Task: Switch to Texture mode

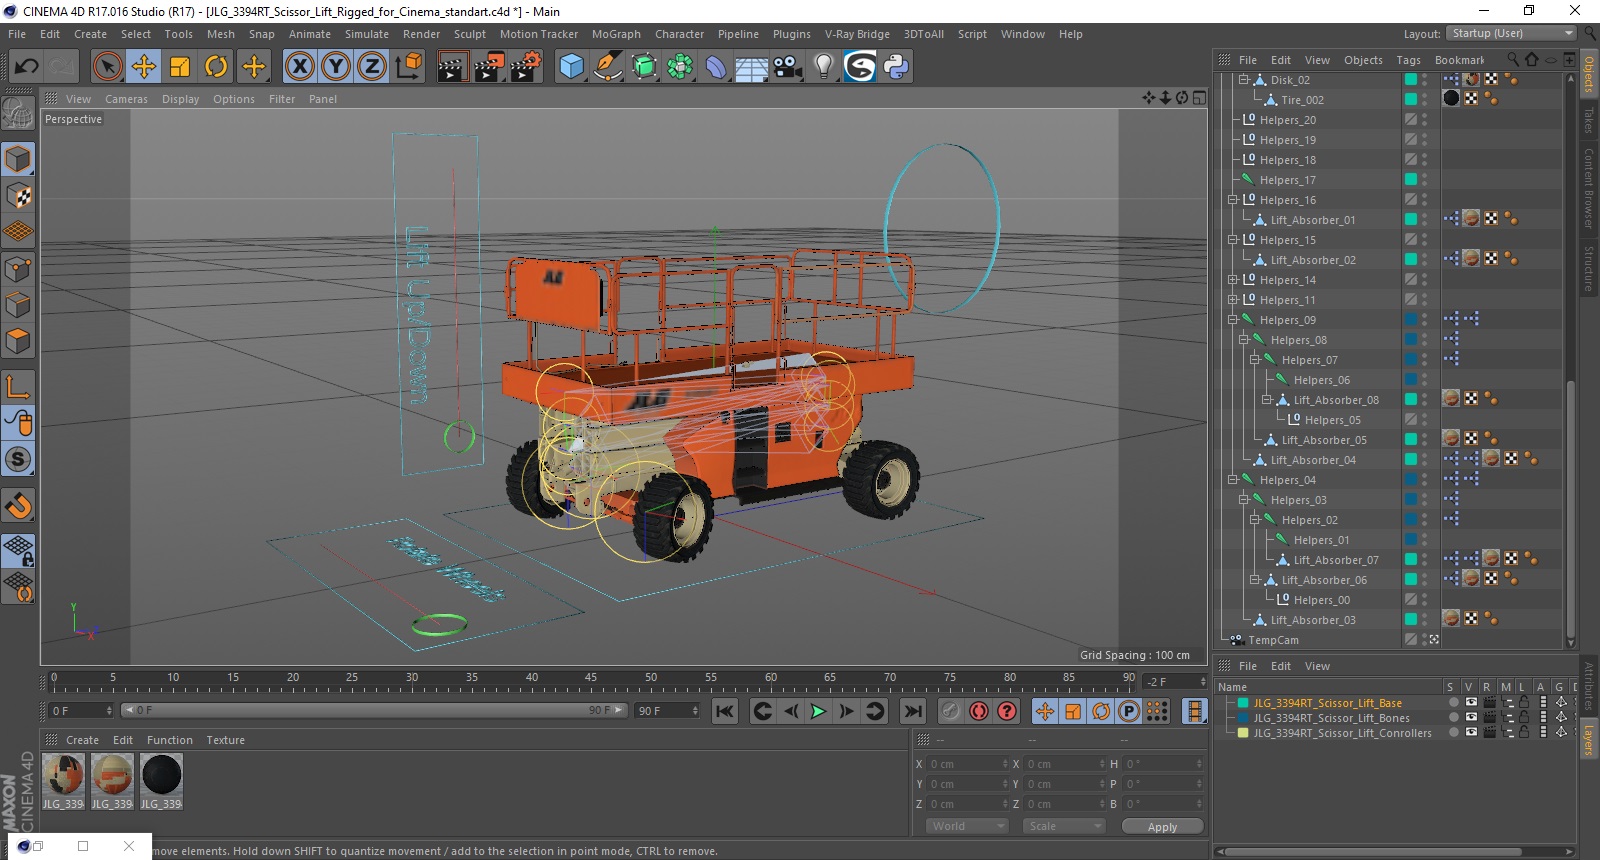Action: (x=18, y=196)
